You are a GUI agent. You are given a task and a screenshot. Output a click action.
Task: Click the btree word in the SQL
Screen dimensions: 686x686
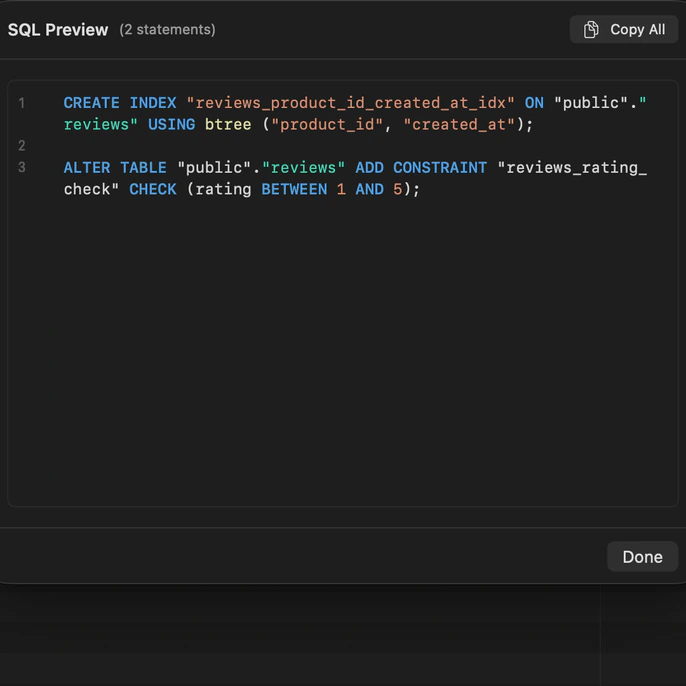click(228, 124)
